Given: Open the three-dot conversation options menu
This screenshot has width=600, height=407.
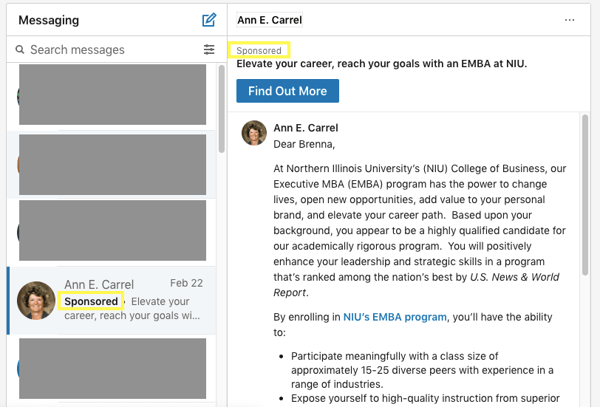Looking at the screenshot, I should pyautogui.click(x=569, y=20).
